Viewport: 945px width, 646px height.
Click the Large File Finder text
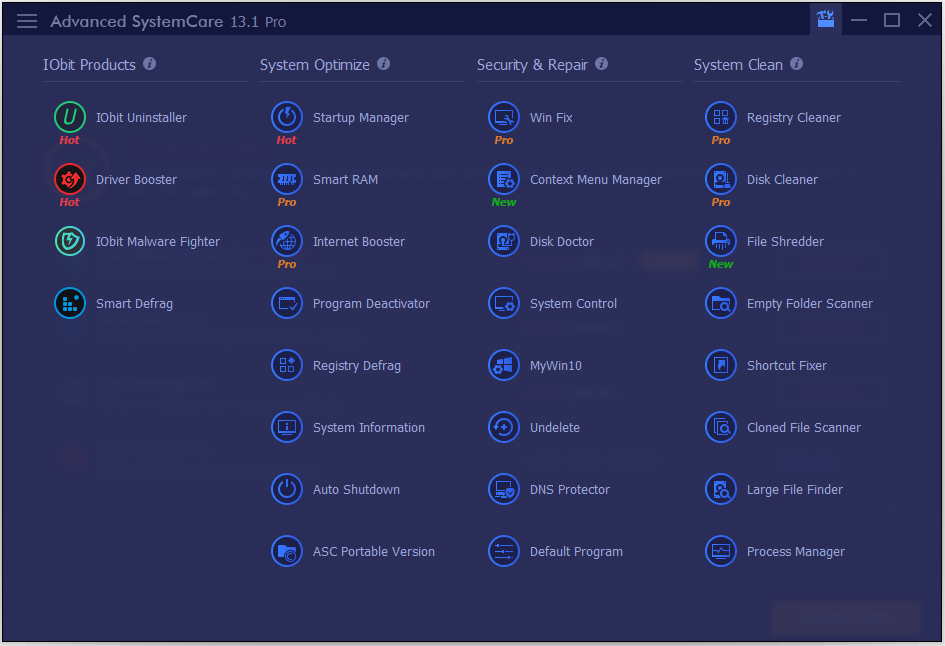pos(794,490)
